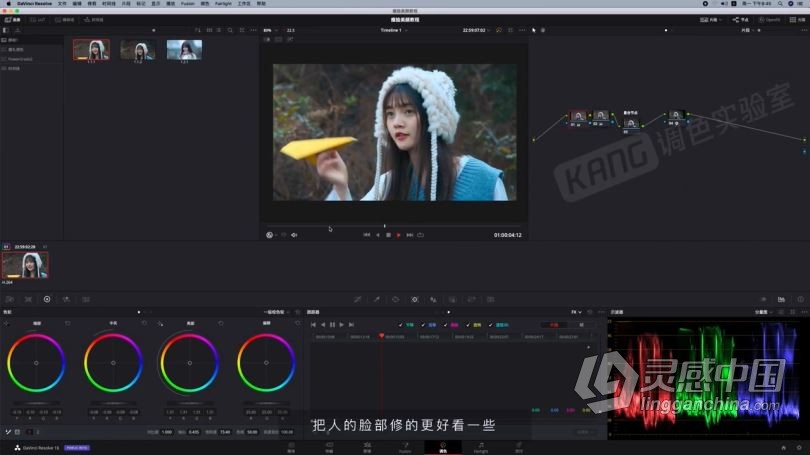Select the second gallery still thumbnail

(x=138, y=50)
